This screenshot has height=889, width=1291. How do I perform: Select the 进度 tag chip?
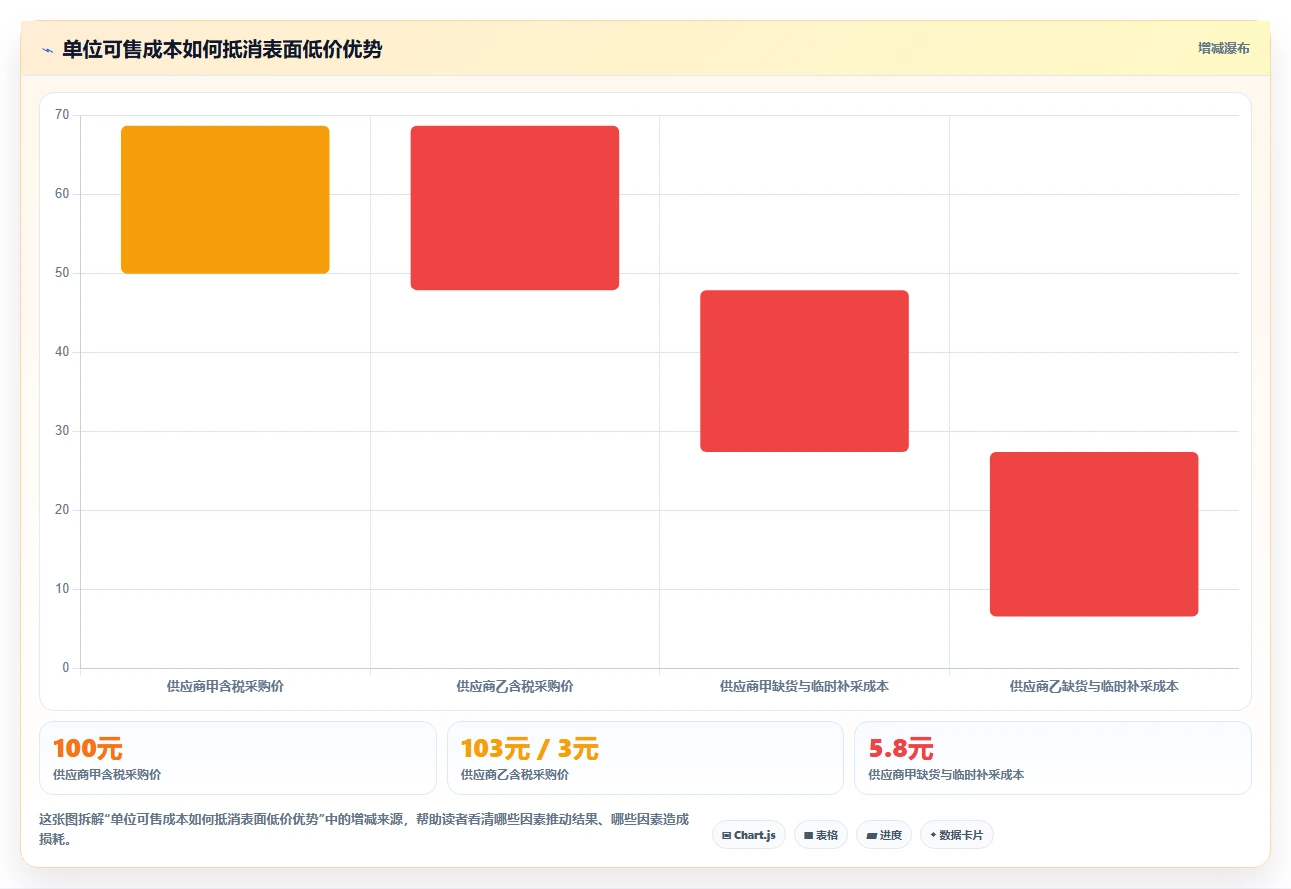tap(884, 835)
